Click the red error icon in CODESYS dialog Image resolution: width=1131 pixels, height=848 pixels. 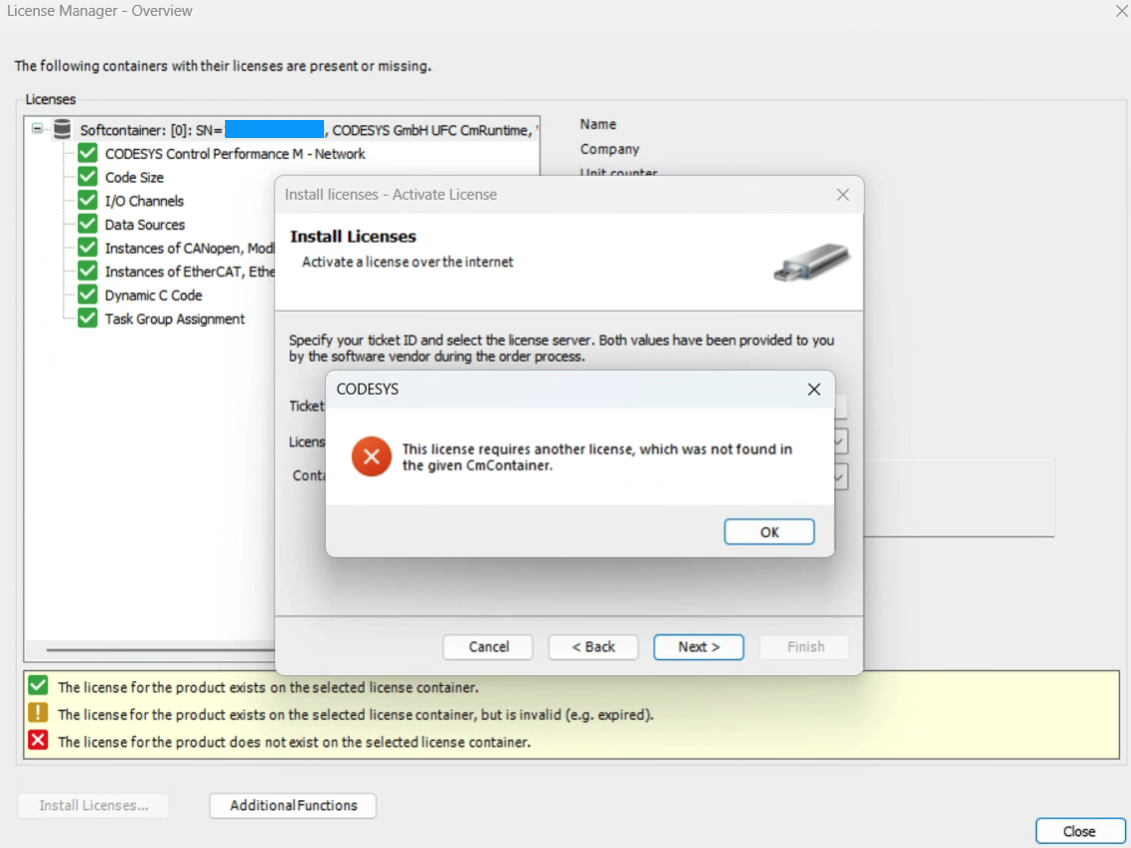pyautogui.click(x=371, y=457)
